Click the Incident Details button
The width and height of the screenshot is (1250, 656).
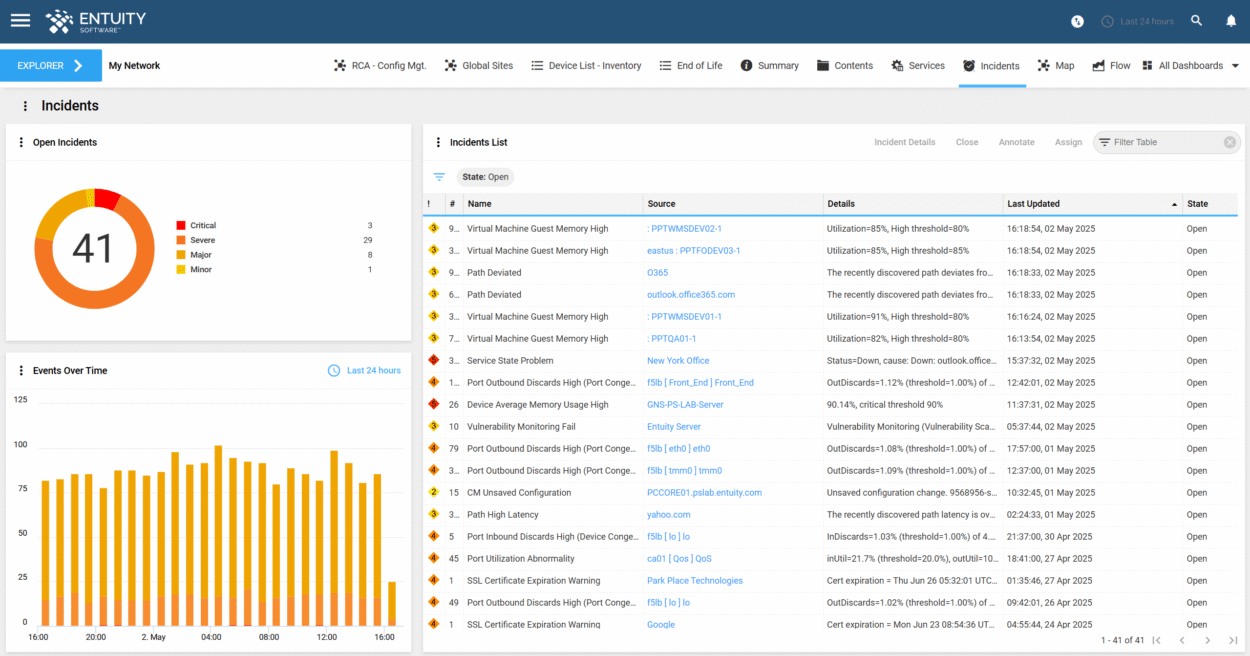coord(905,143)
